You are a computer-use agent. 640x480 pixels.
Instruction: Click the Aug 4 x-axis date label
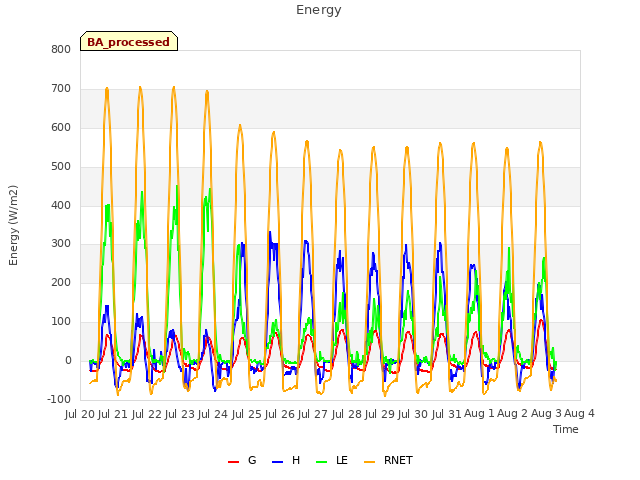(579, 414)
